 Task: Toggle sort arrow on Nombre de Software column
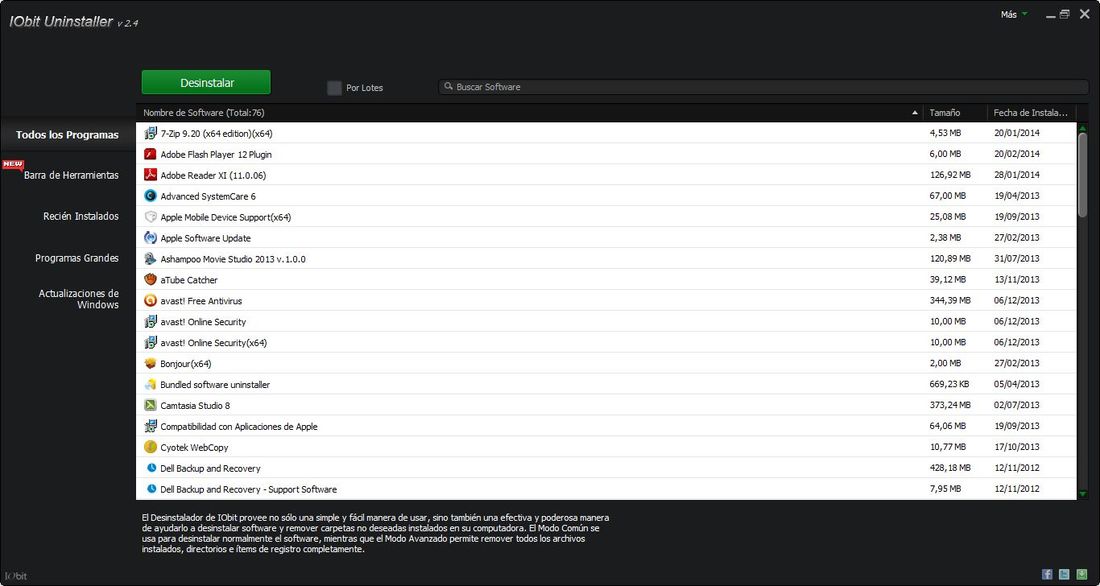[915, 112]
